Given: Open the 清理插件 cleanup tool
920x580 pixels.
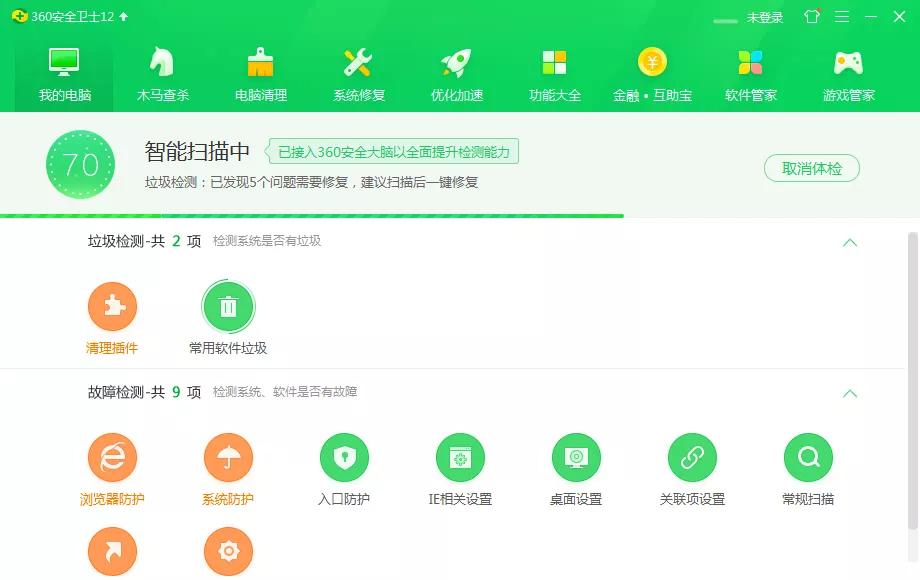Looking at the screenshot, I should click(x=113, y=308).
